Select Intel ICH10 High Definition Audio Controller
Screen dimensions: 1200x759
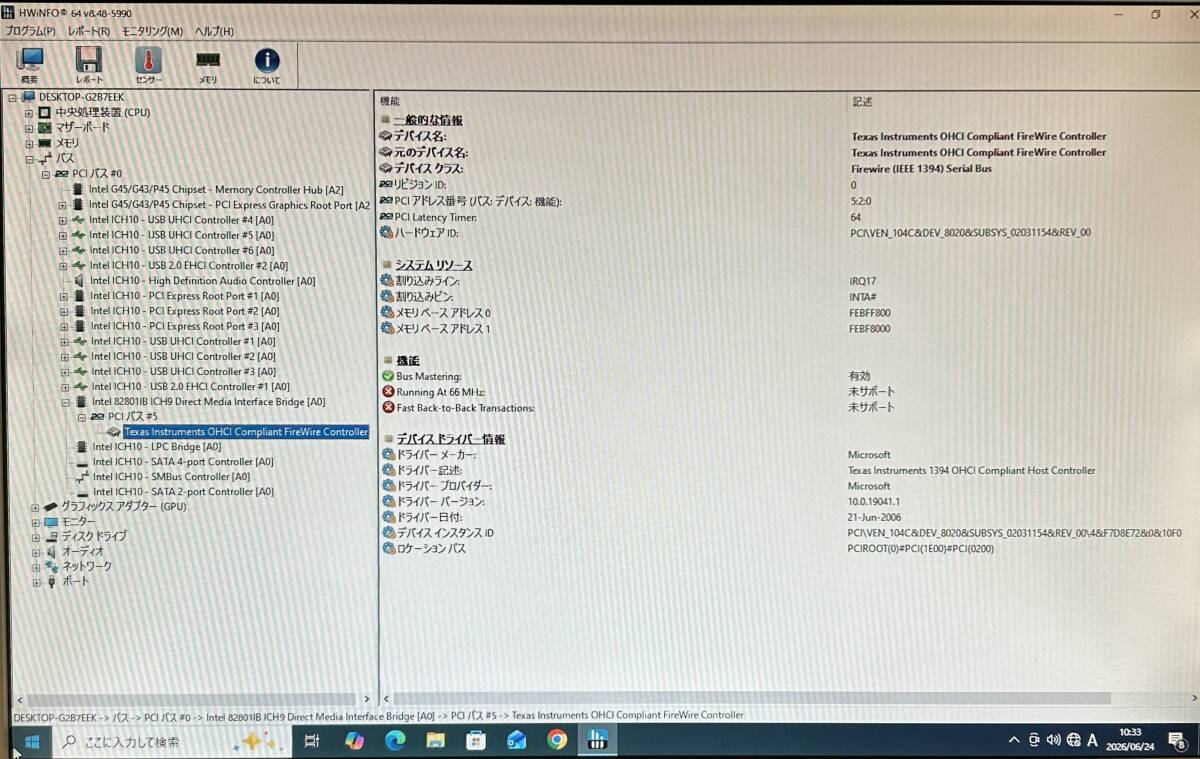point(202,281)
